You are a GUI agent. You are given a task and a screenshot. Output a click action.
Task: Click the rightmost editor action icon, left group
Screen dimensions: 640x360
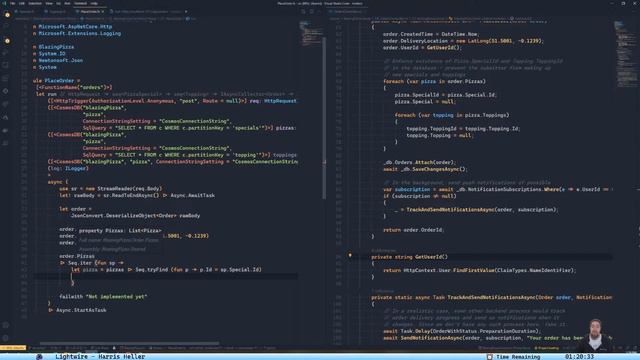320,11
